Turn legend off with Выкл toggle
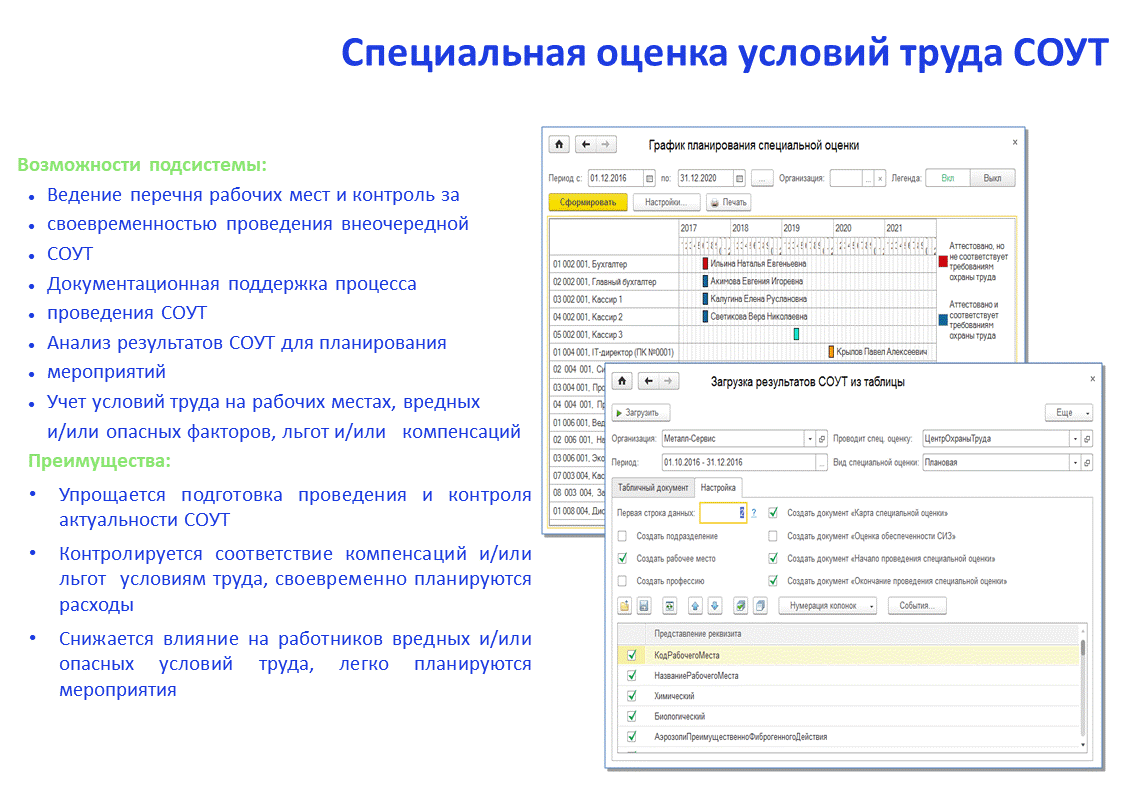This screenshot has height=794, width=1123. point(993,178)
